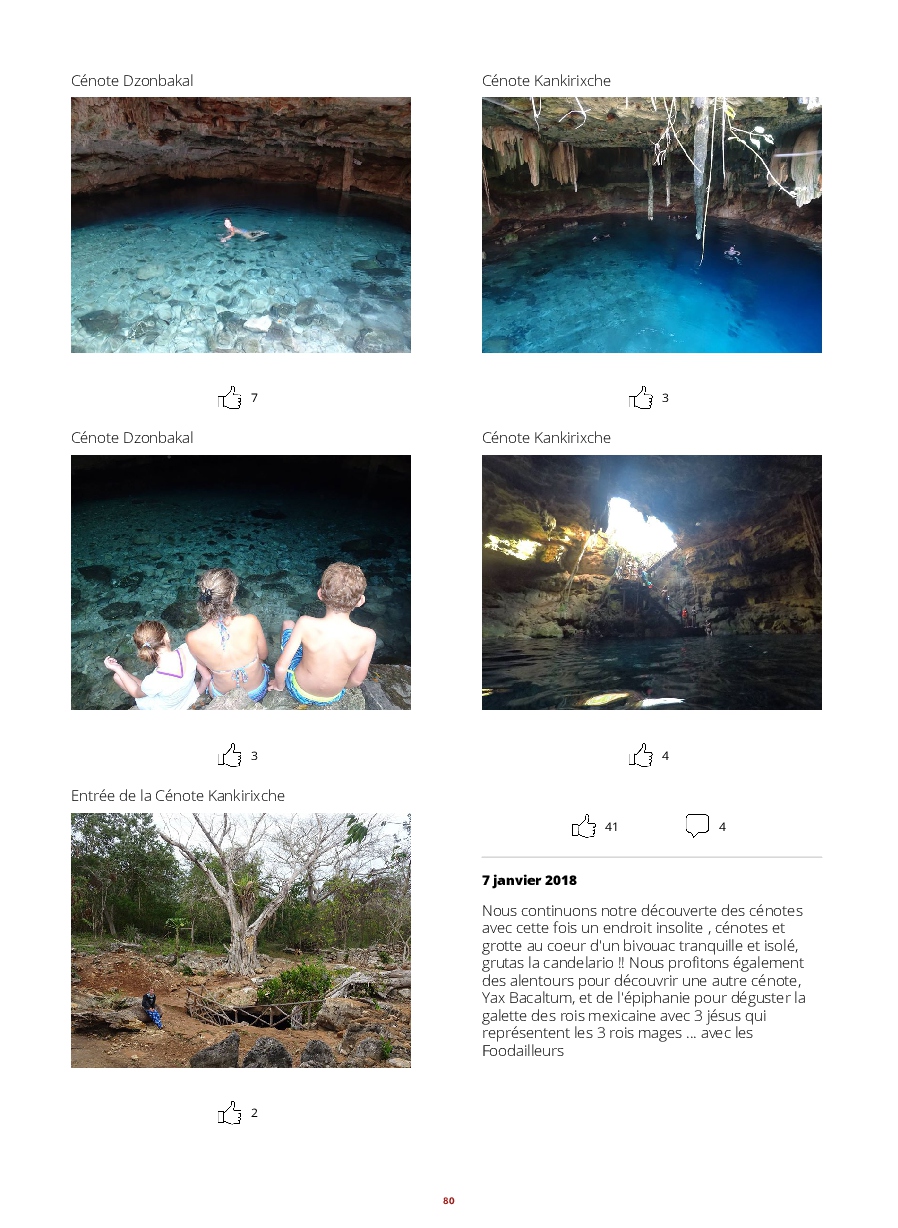
Task: Select the first Cénote Dzonbakal caption
Action: (x=132, y=81)
